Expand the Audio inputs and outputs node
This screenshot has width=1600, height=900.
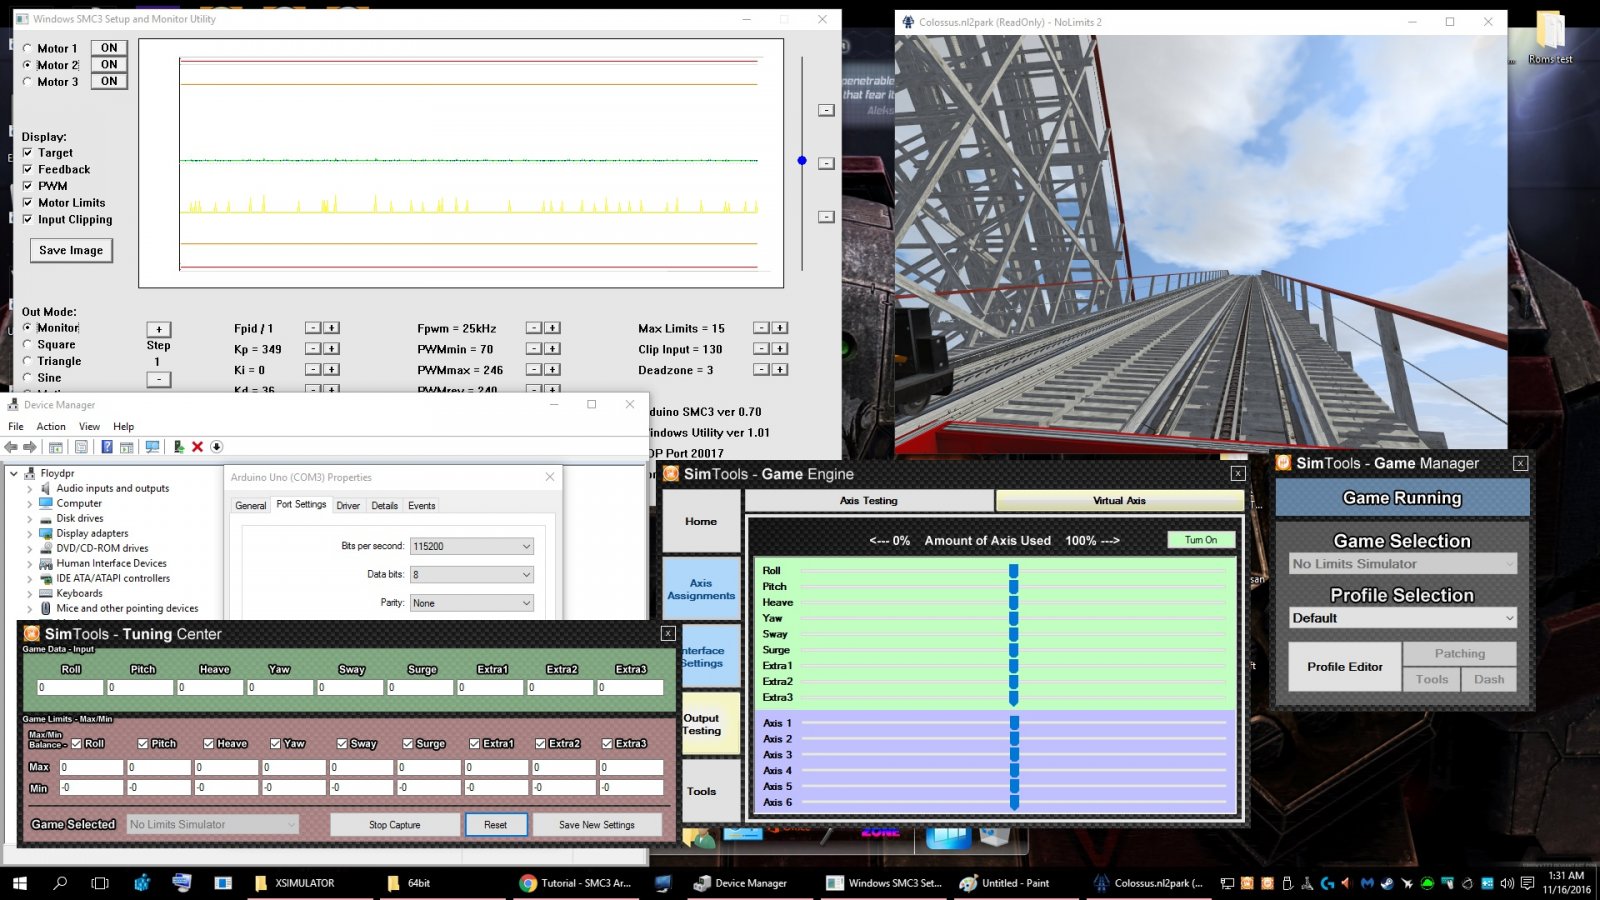29,489
